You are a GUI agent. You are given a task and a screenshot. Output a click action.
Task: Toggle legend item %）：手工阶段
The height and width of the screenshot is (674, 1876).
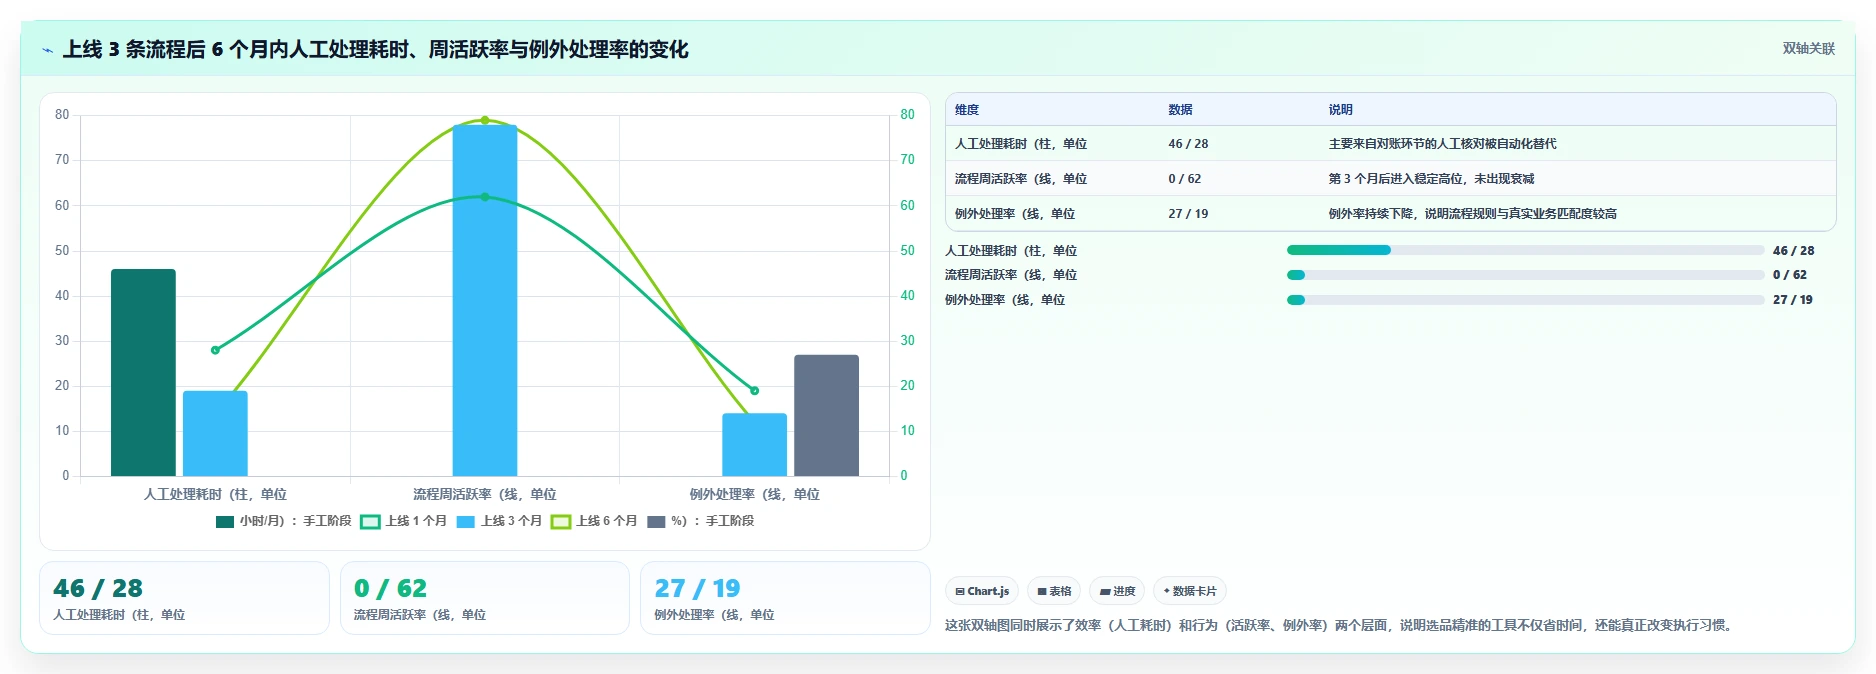click(701, 521)
